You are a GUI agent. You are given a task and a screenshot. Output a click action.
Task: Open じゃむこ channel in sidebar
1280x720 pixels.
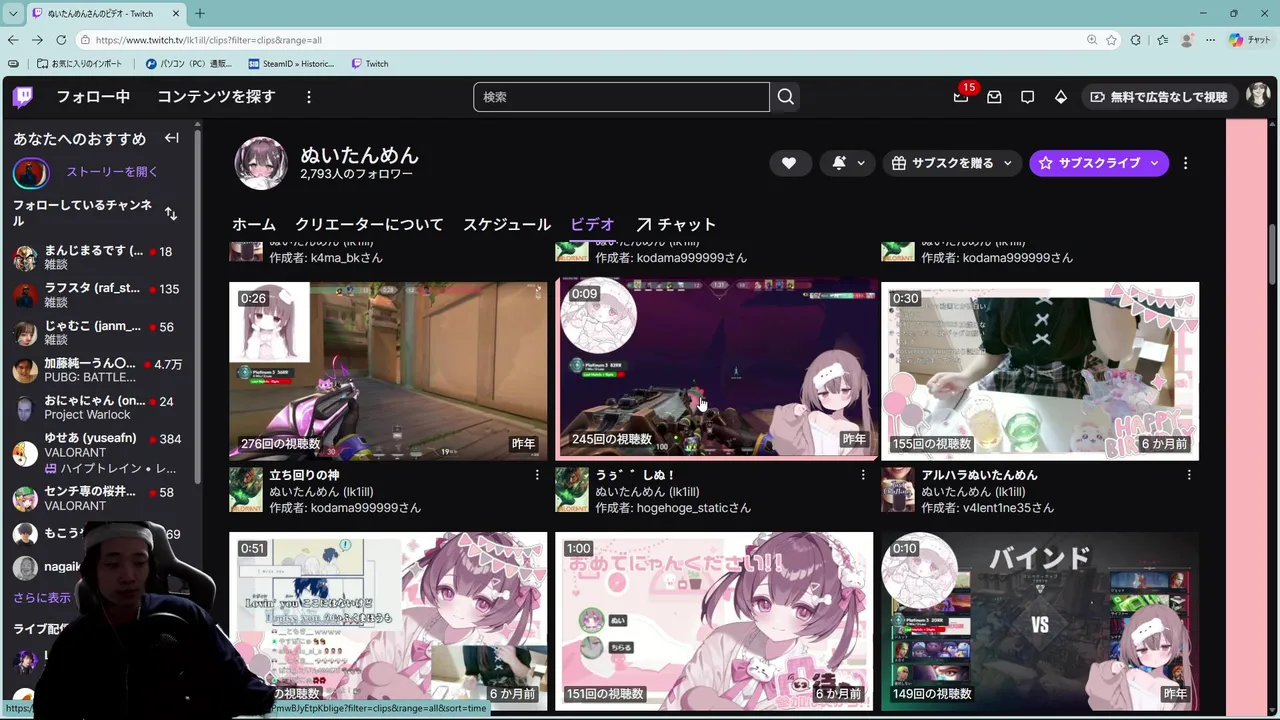[x=100, y=333]
